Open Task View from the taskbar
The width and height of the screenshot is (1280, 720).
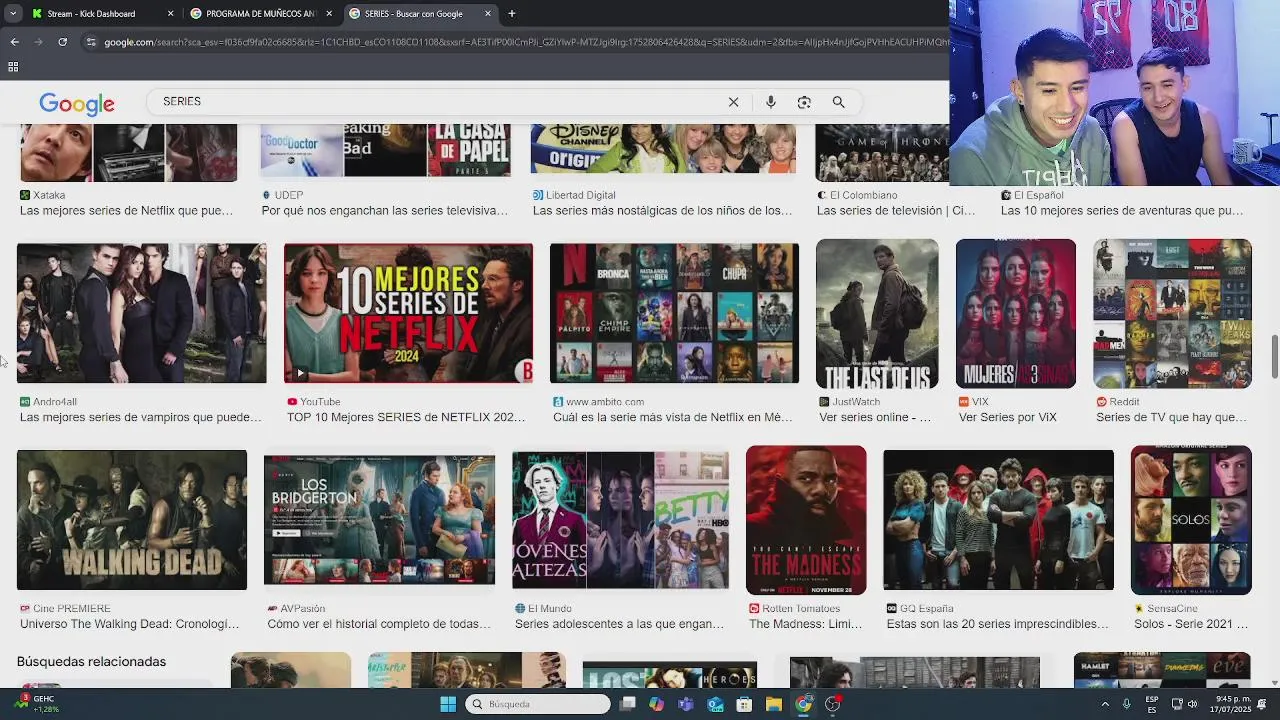[627, 704]
